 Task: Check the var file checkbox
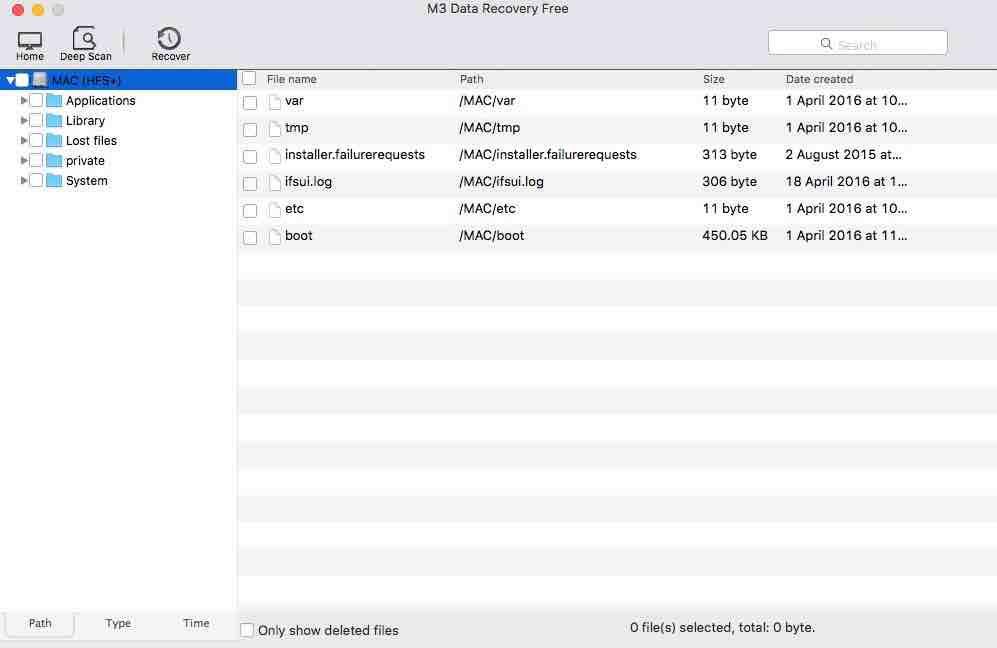(x=250, y=102)
